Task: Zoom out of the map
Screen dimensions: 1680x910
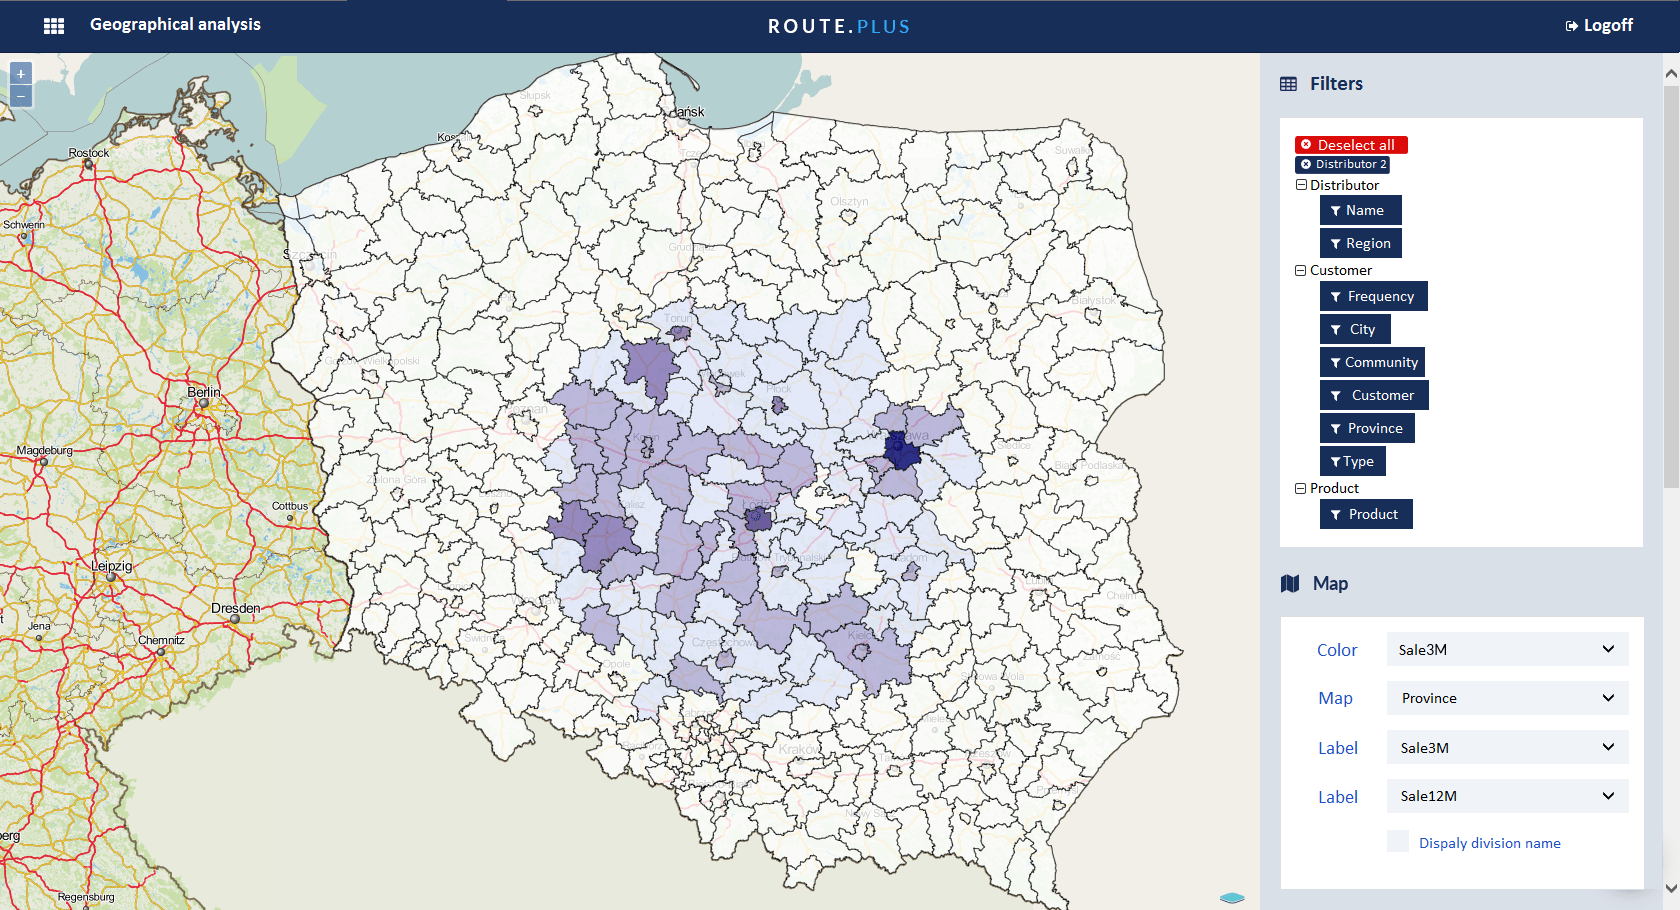Action: click(21, 96)
